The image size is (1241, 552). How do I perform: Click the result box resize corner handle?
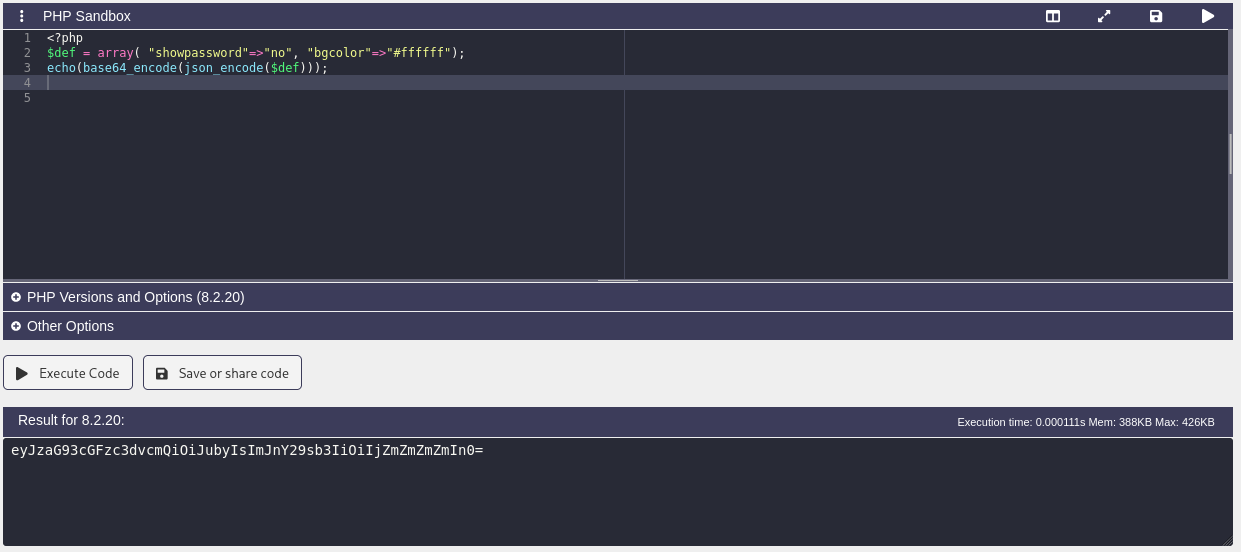(1227, 541)
